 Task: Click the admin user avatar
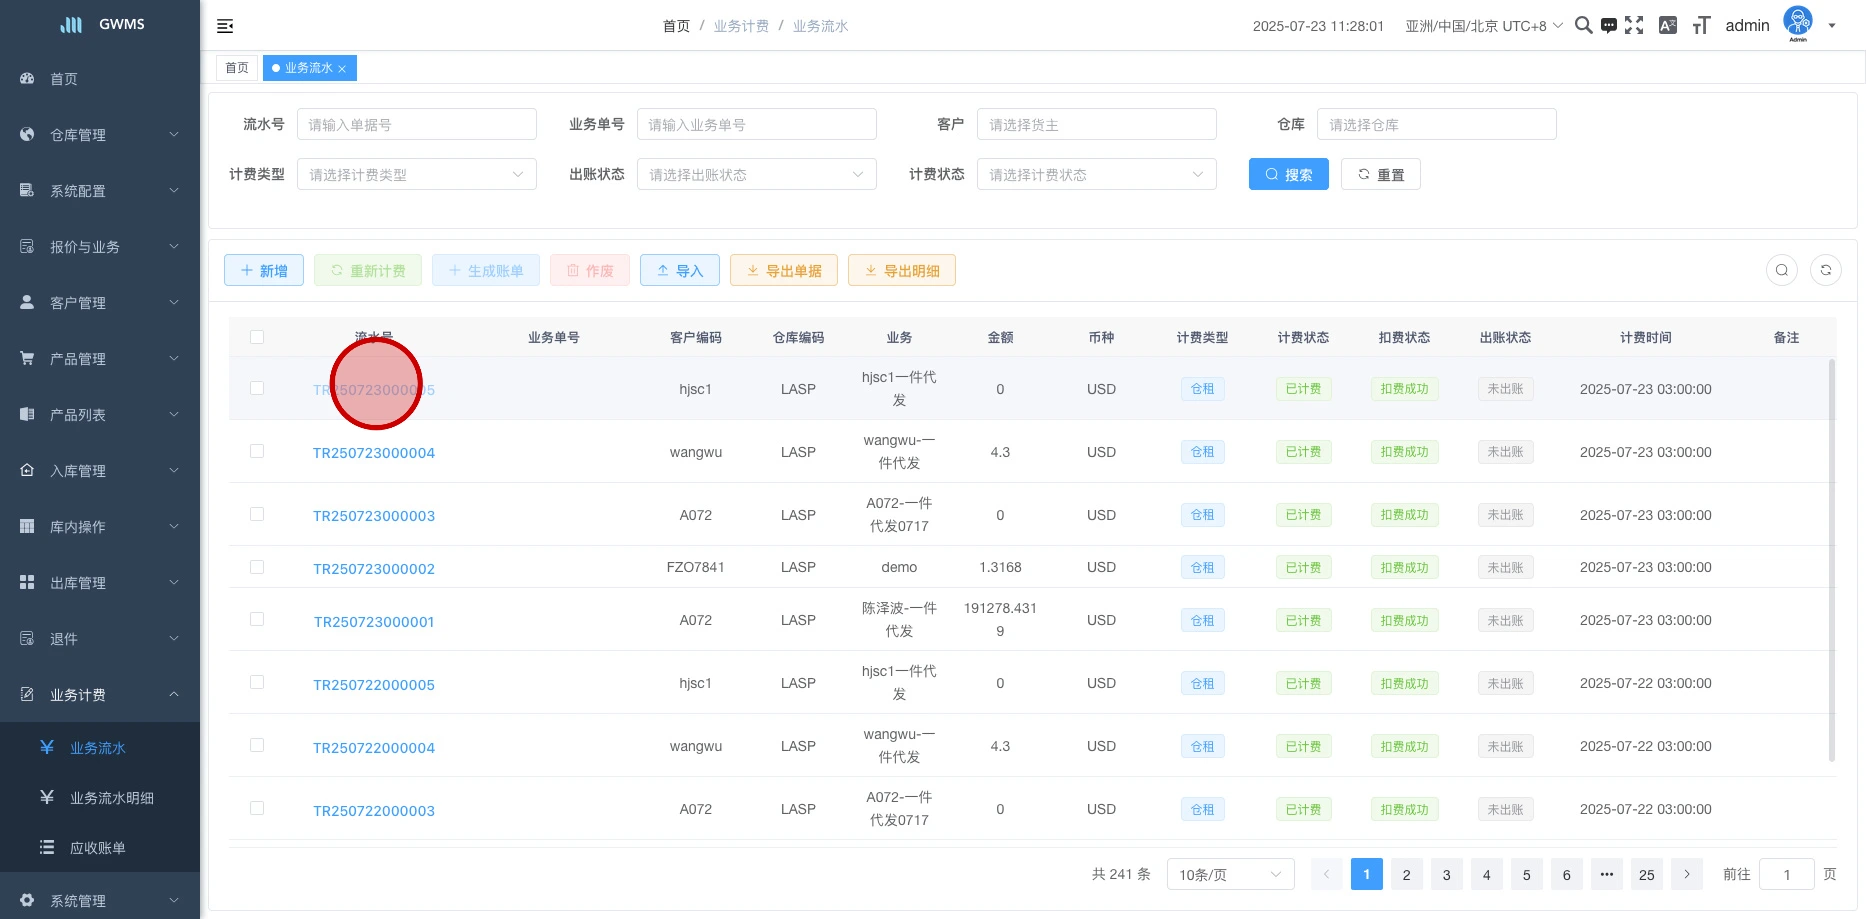click(1797, 22)
